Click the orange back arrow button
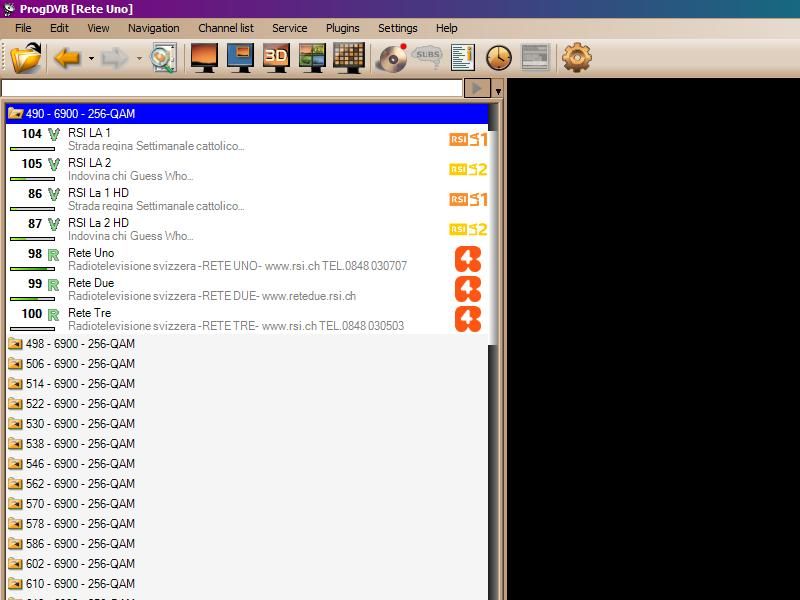Screen dimensions: 800x600 coord(67,58)
